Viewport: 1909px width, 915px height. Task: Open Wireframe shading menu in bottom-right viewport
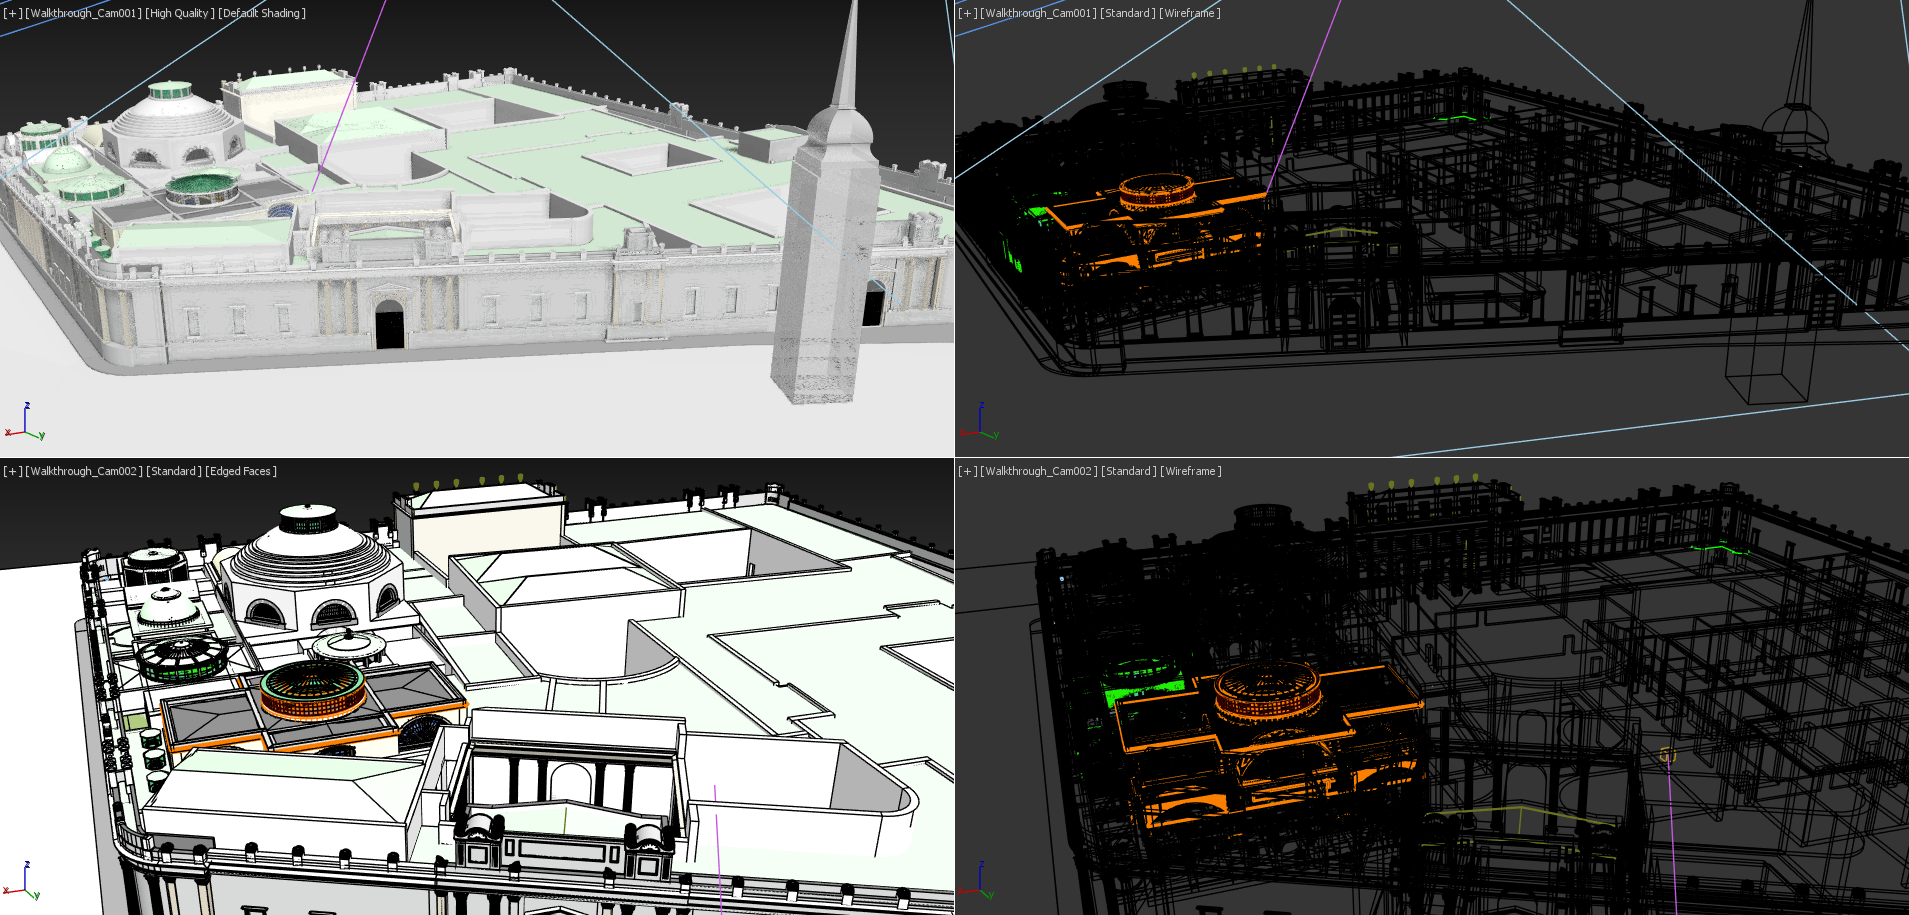(1190, 471)
